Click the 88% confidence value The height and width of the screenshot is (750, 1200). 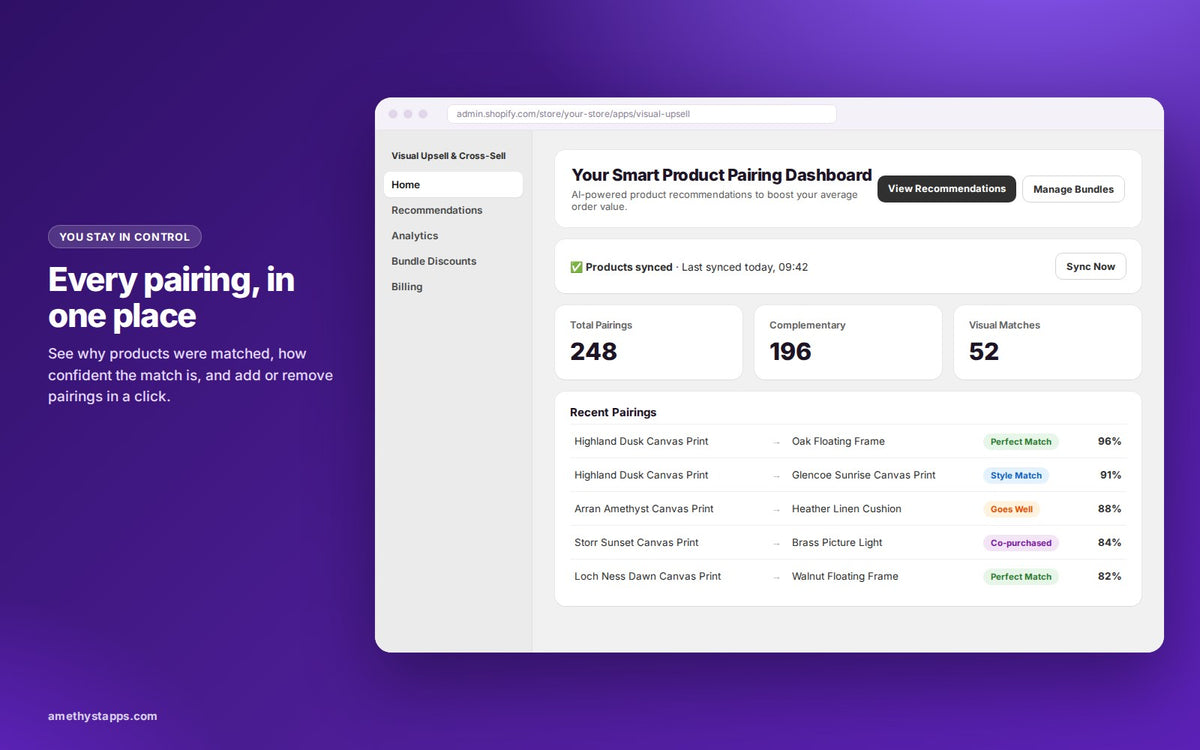pos(1110,509)
